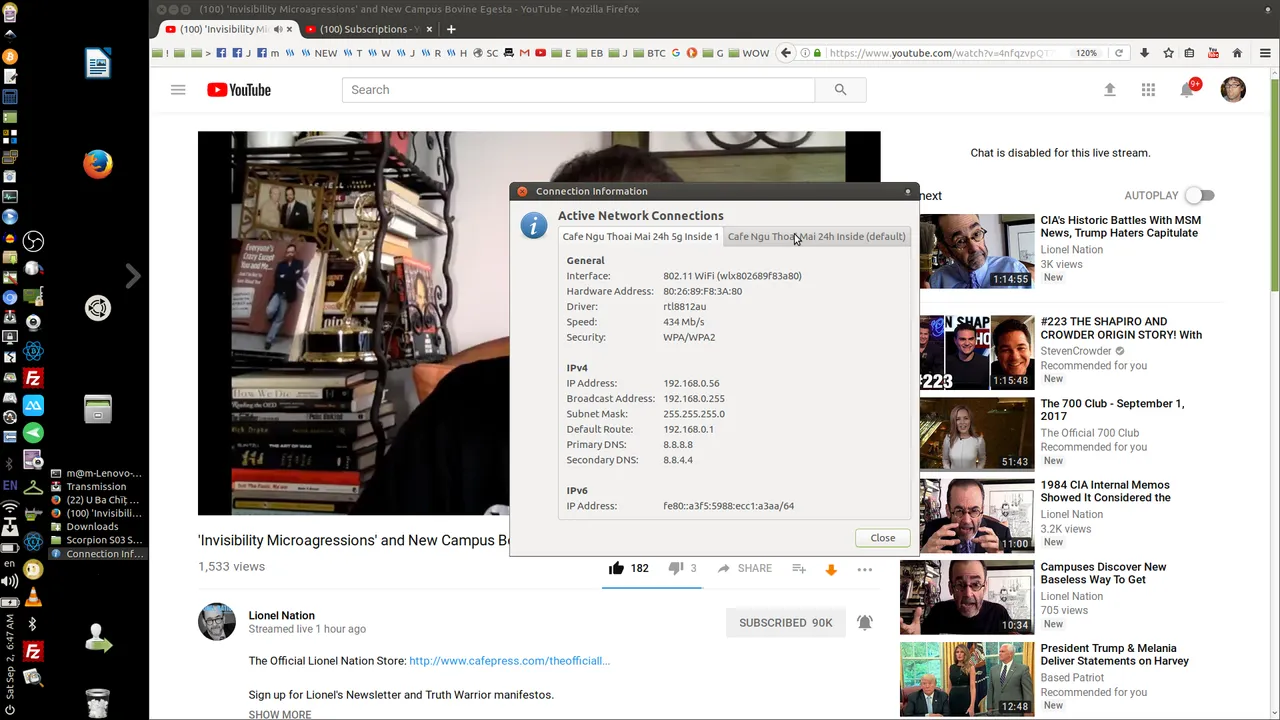Open President Trump & Melania video title
The image size is (1280, 720).
(x=1114, y=654)
